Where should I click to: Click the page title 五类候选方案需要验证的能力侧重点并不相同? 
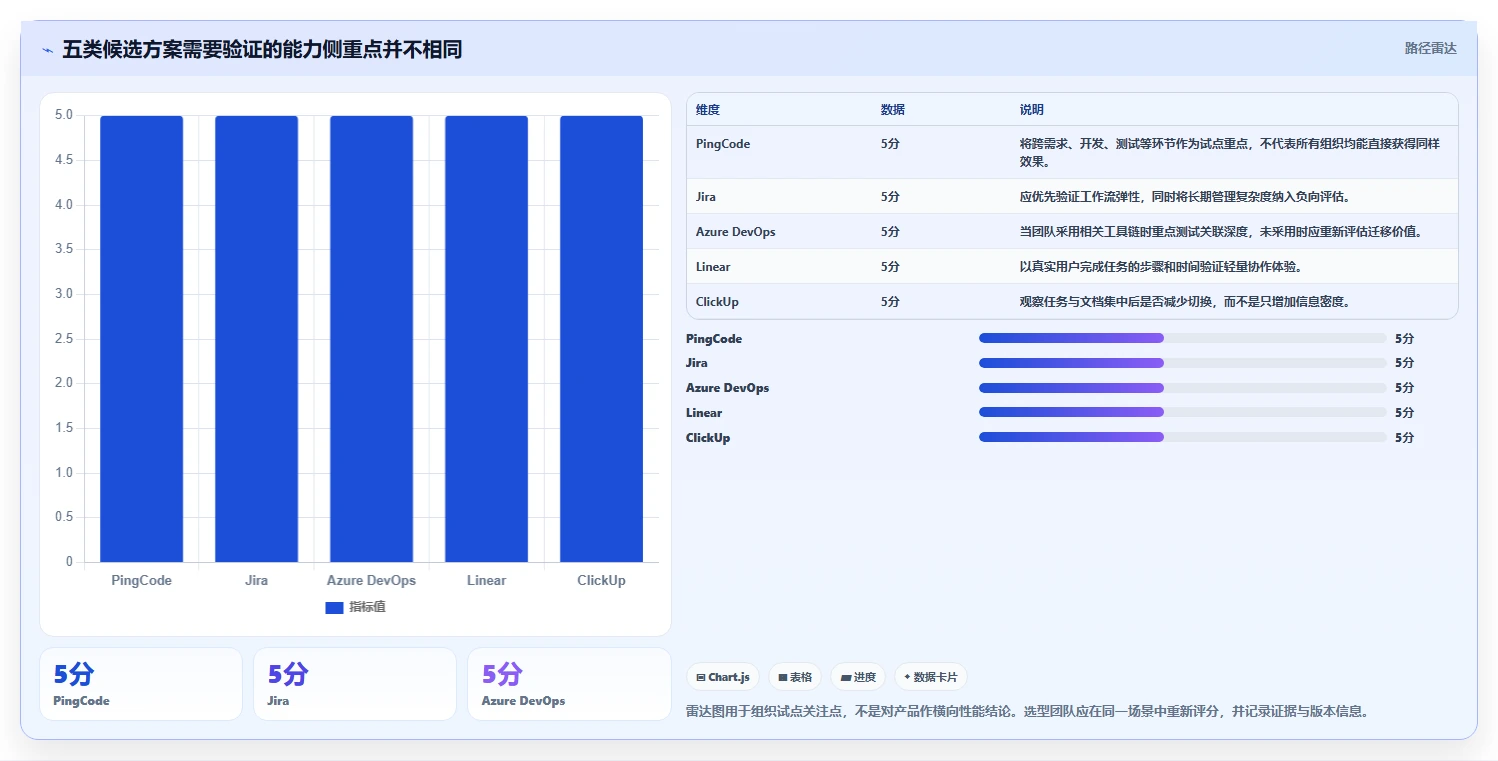(262, 49)
